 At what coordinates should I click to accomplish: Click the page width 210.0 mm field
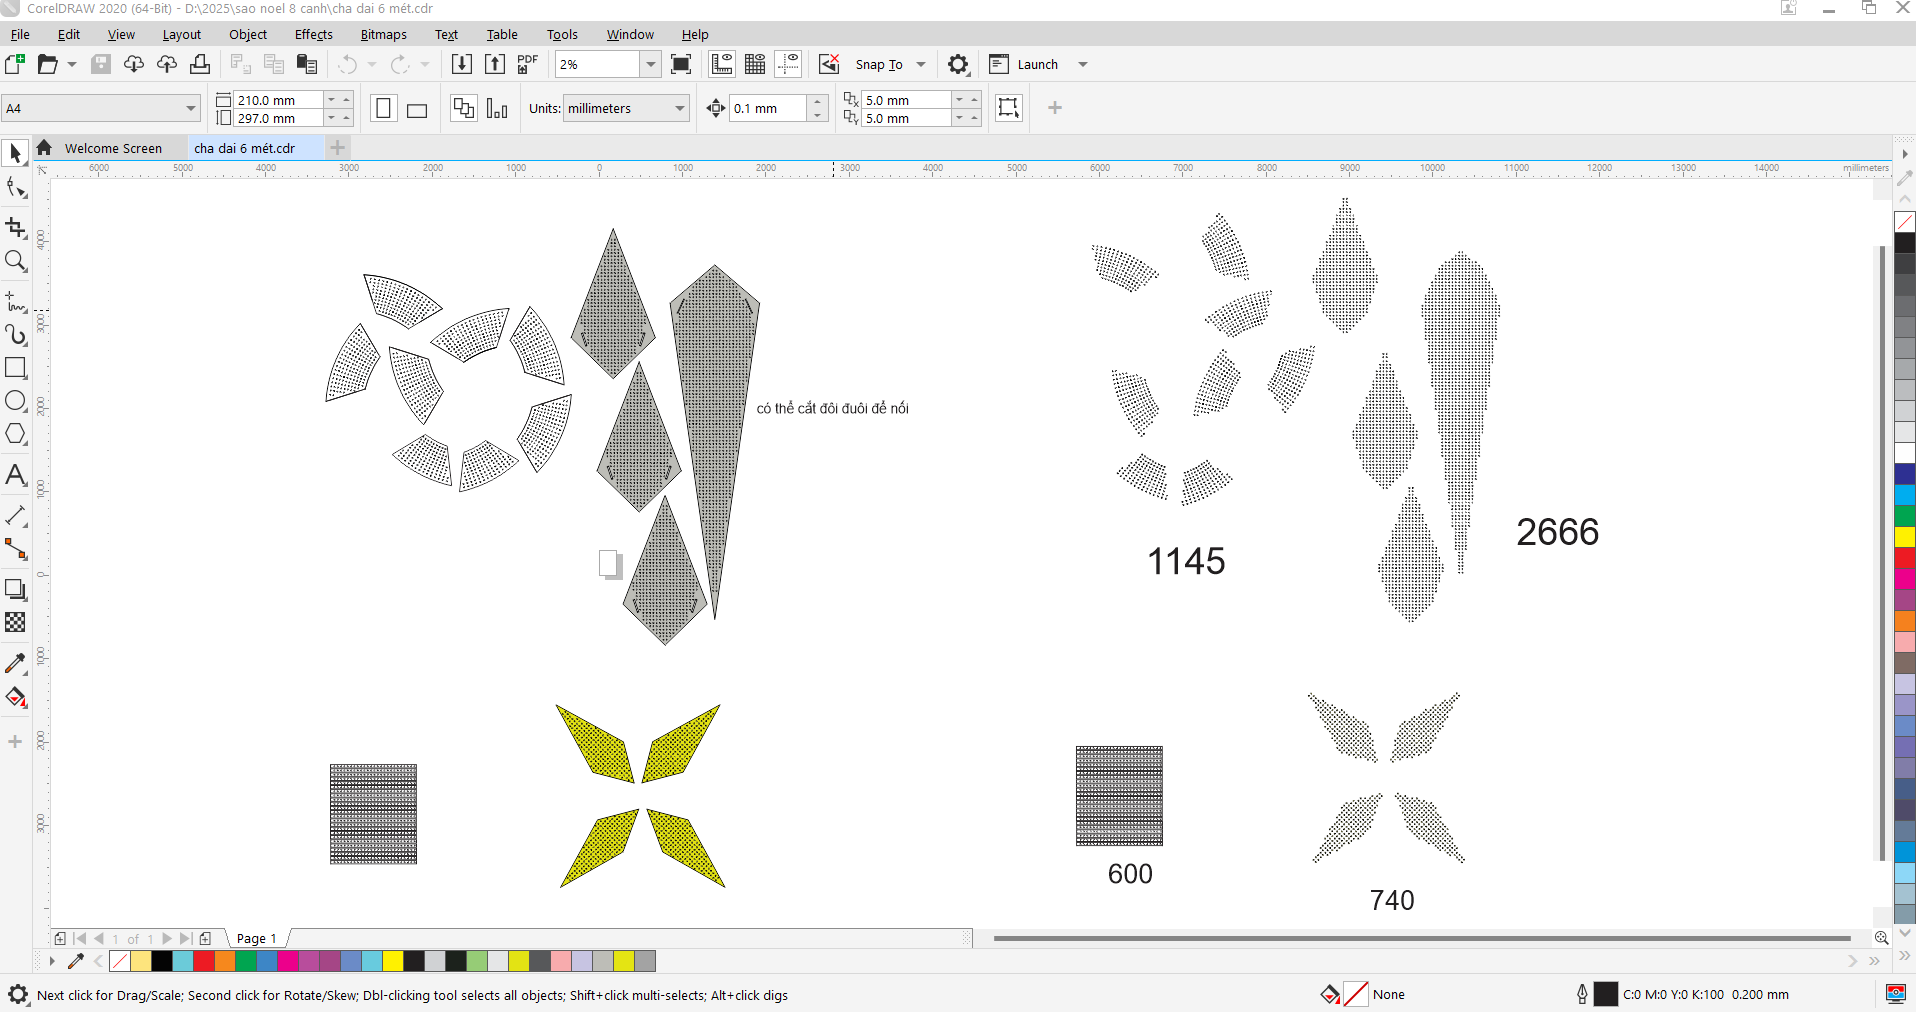click(x=278, y=100)
